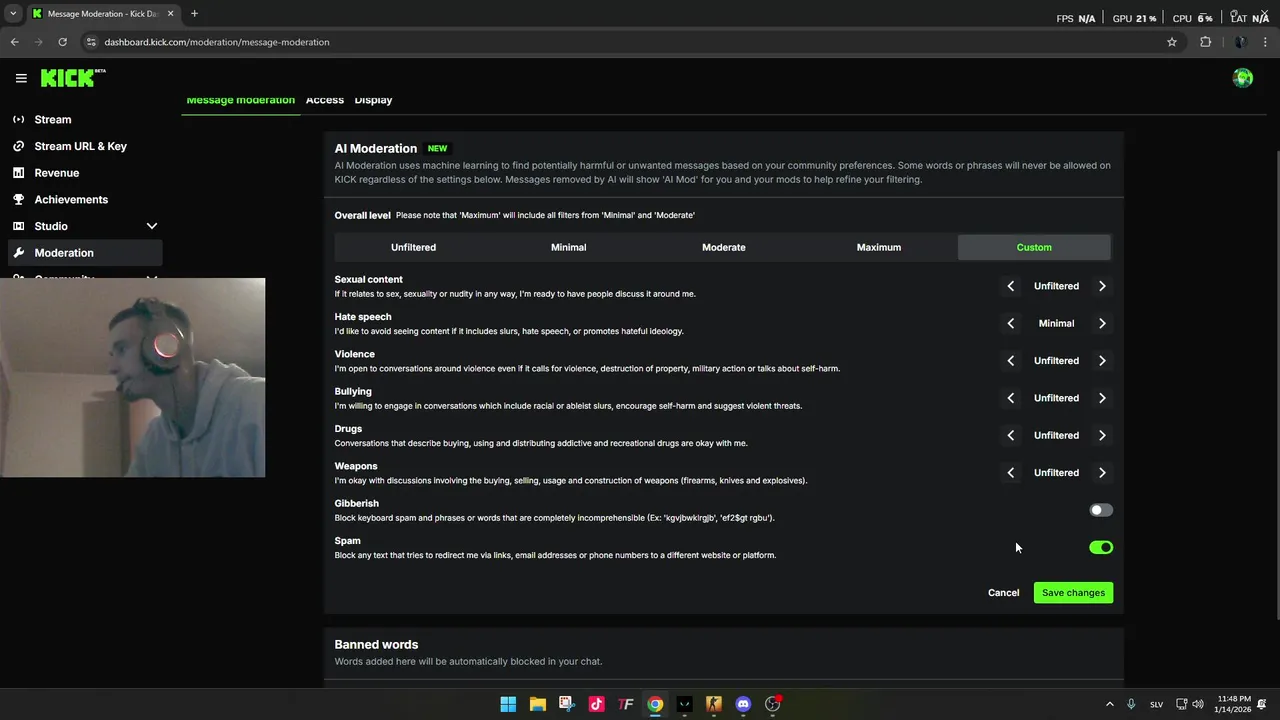Open Discord from the taskbar
1280x720 pixels.
point(743,704)
